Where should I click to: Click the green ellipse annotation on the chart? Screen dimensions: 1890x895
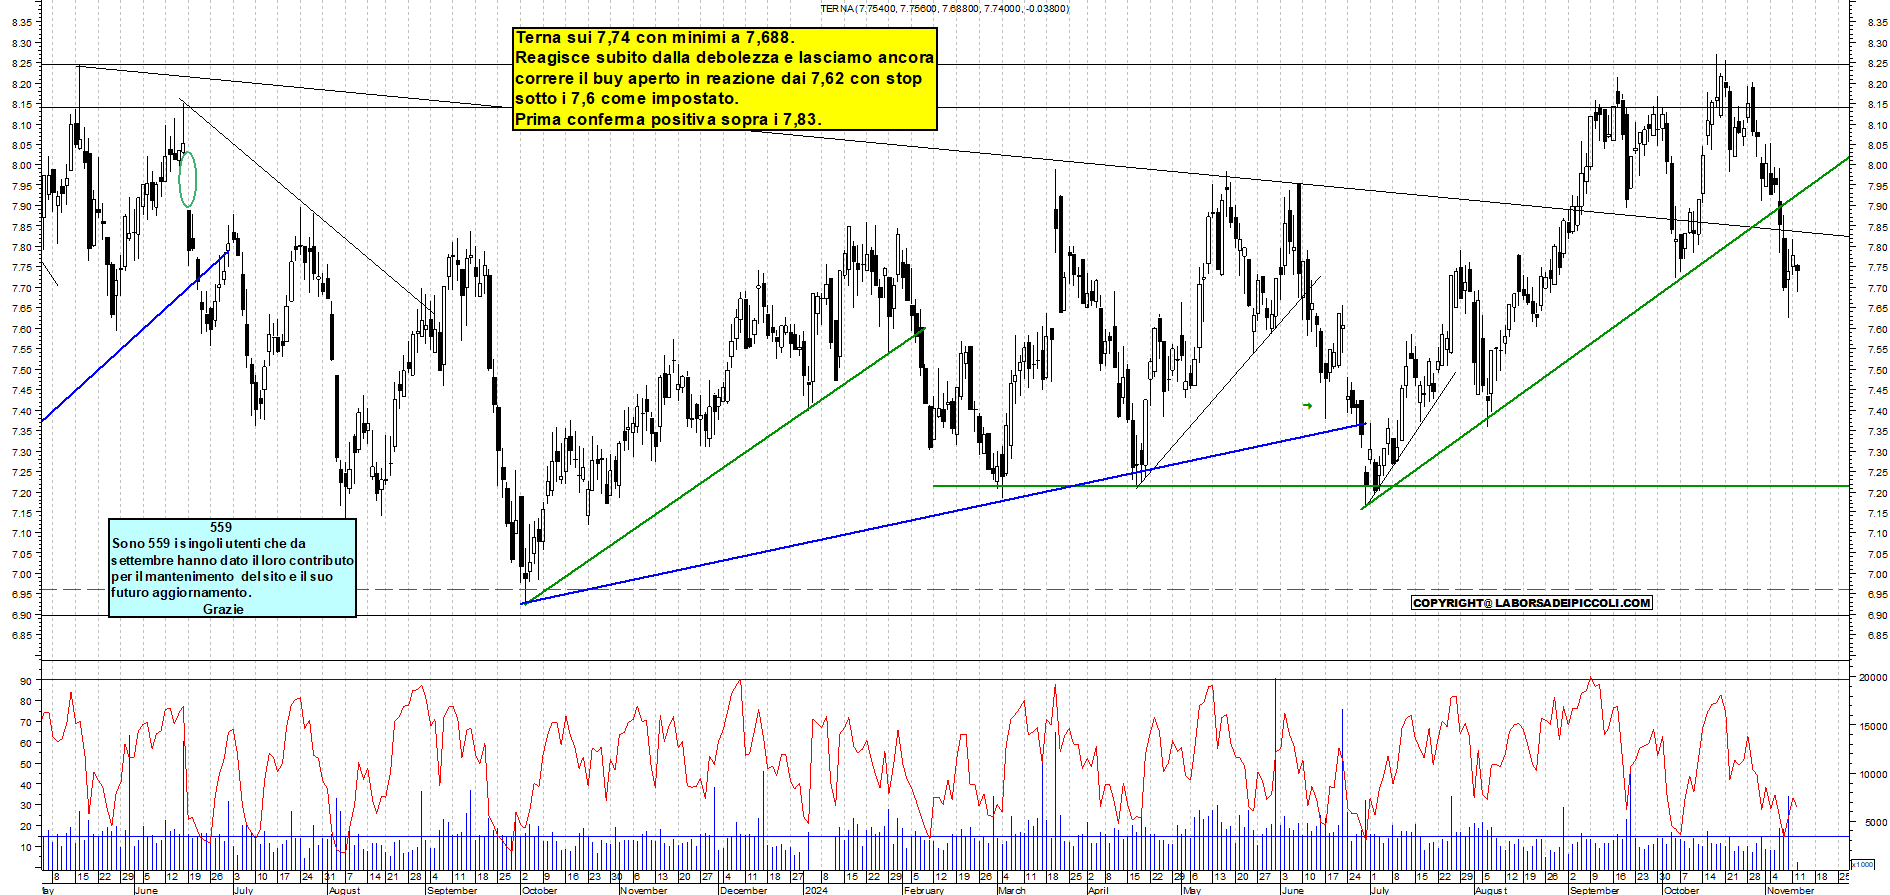[x=187, y=179]
